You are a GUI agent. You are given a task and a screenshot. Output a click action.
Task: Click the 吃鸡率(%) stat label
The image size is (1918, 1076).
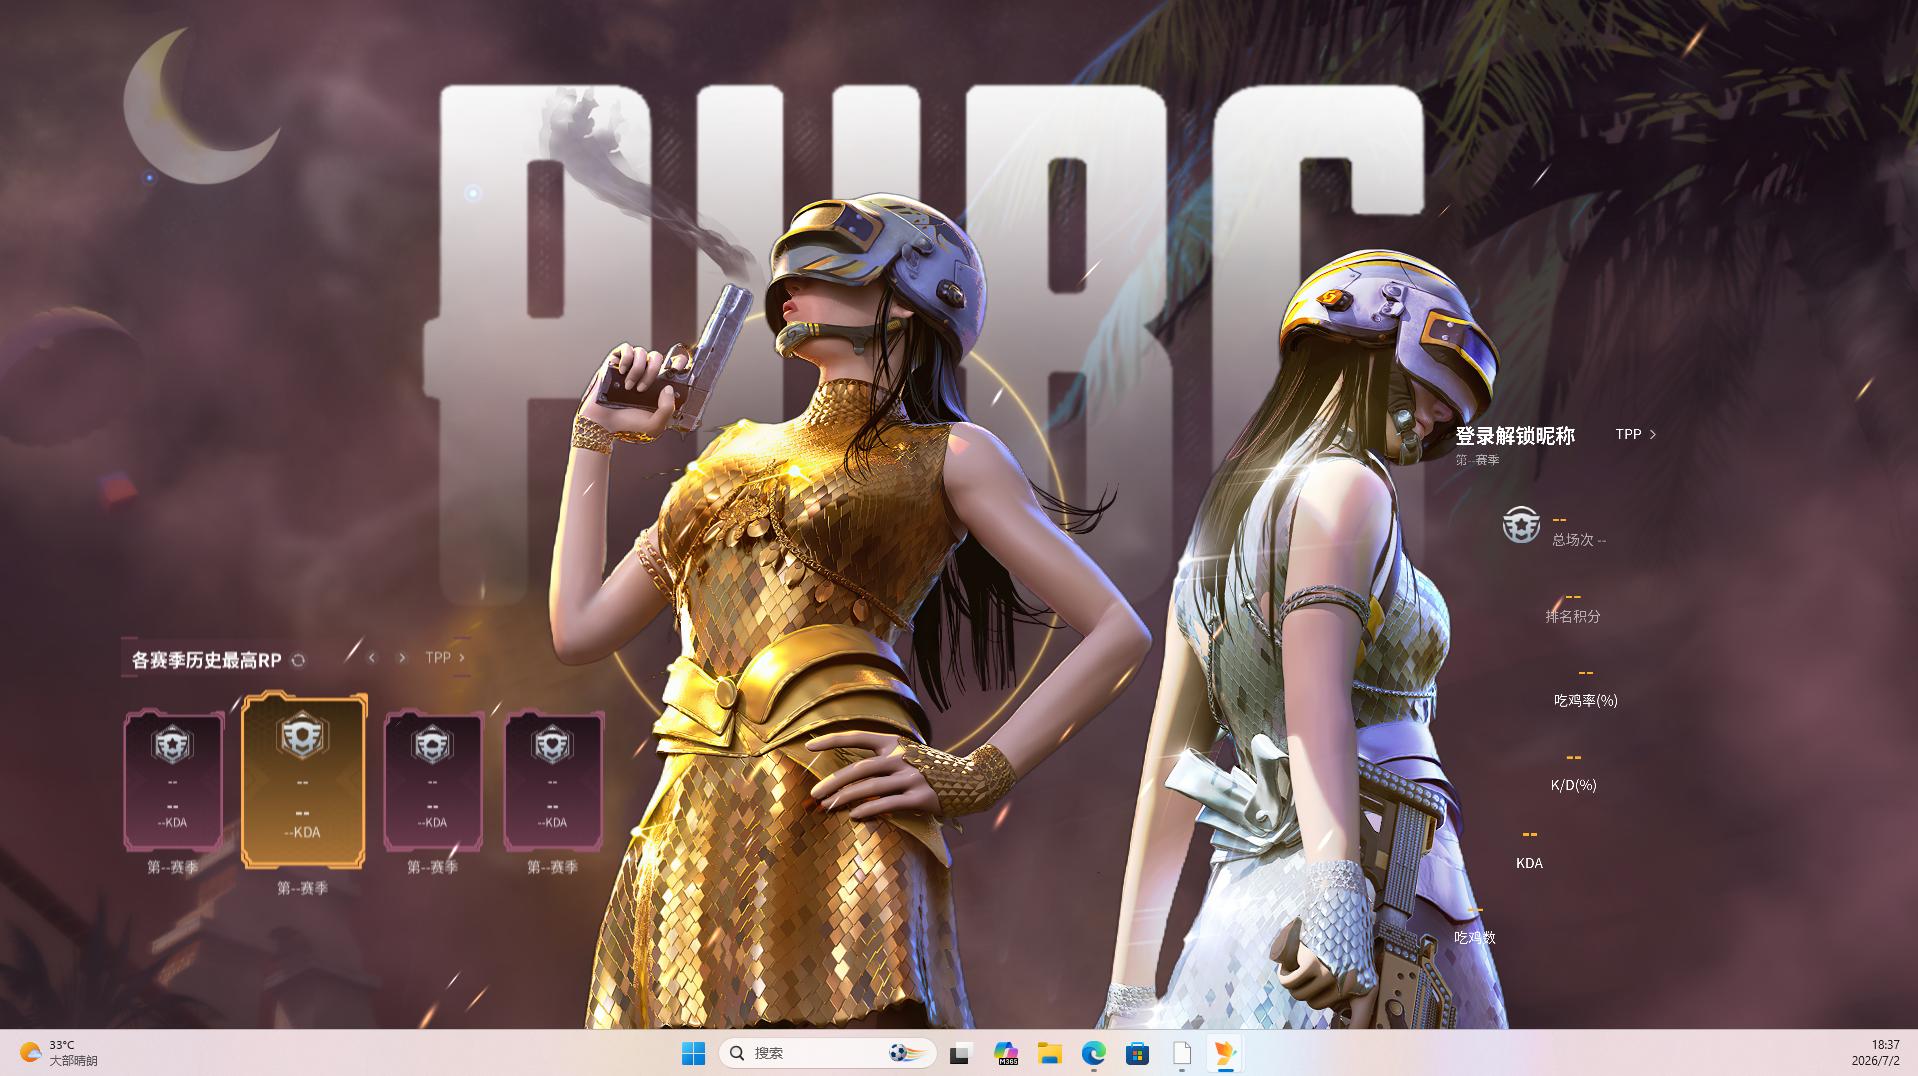click(1586, 700)
